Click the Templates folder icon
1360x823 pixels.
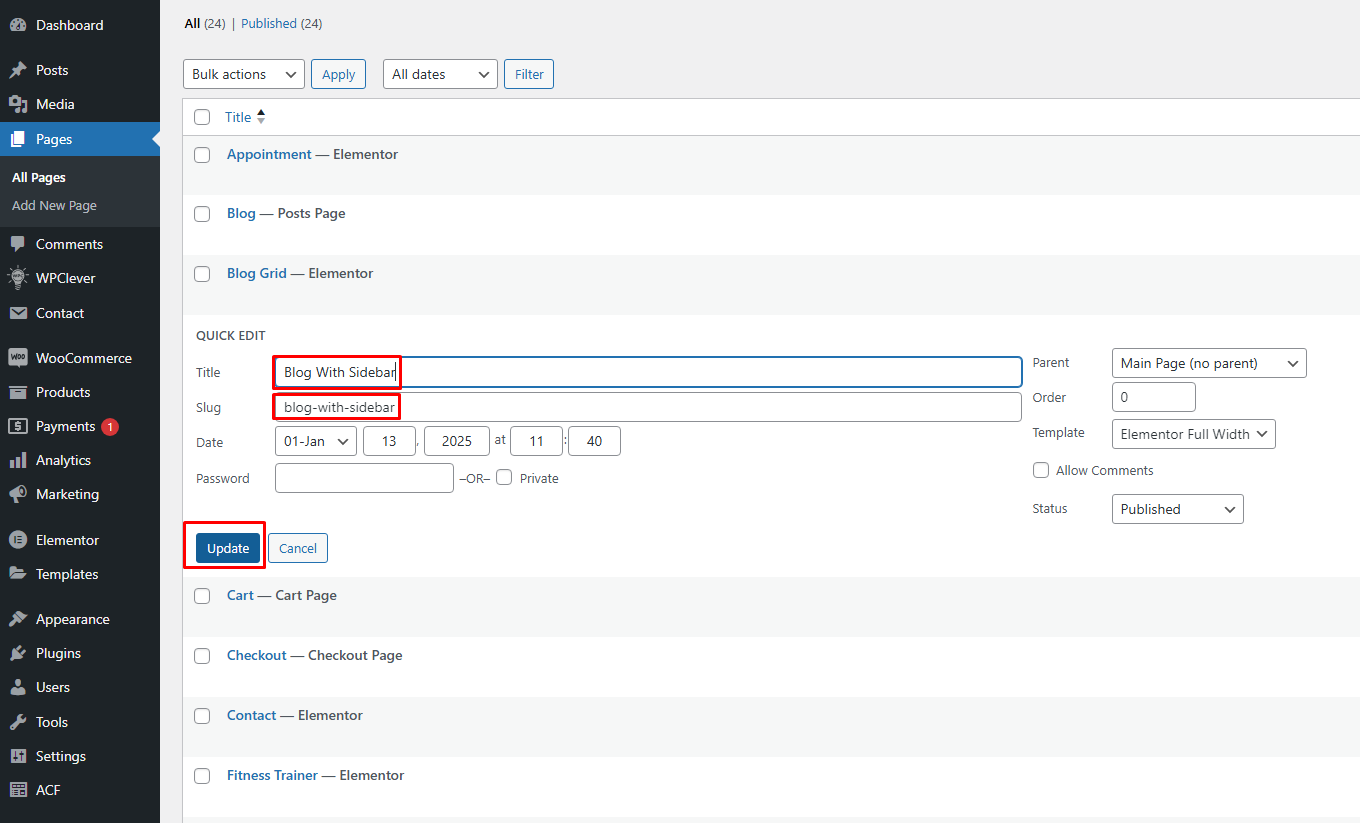pos(18,574)
